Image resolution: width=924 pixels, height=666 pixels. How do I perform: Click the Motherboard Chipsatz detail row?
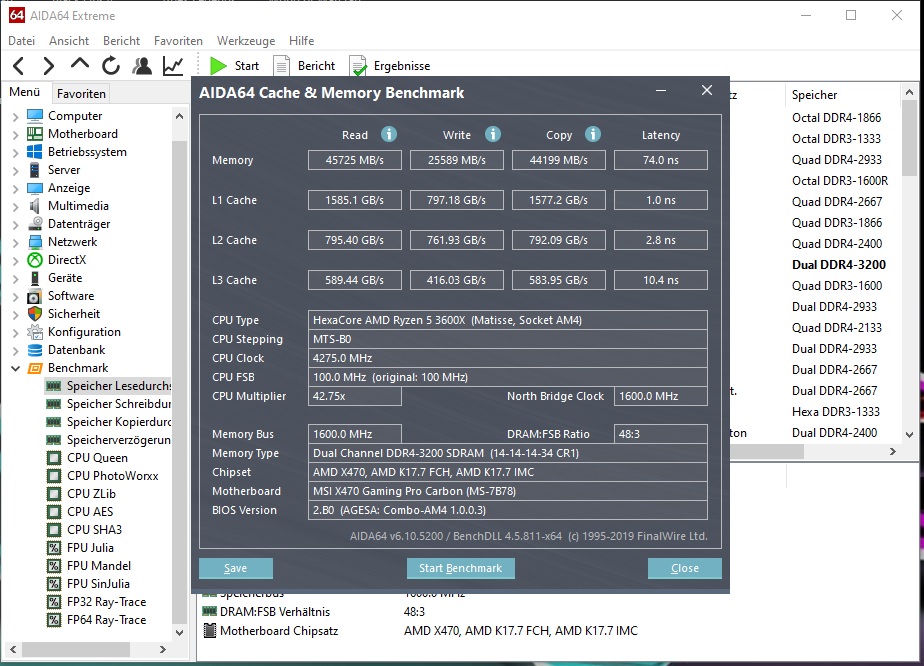pyautogui.click(x=420, y=631)
